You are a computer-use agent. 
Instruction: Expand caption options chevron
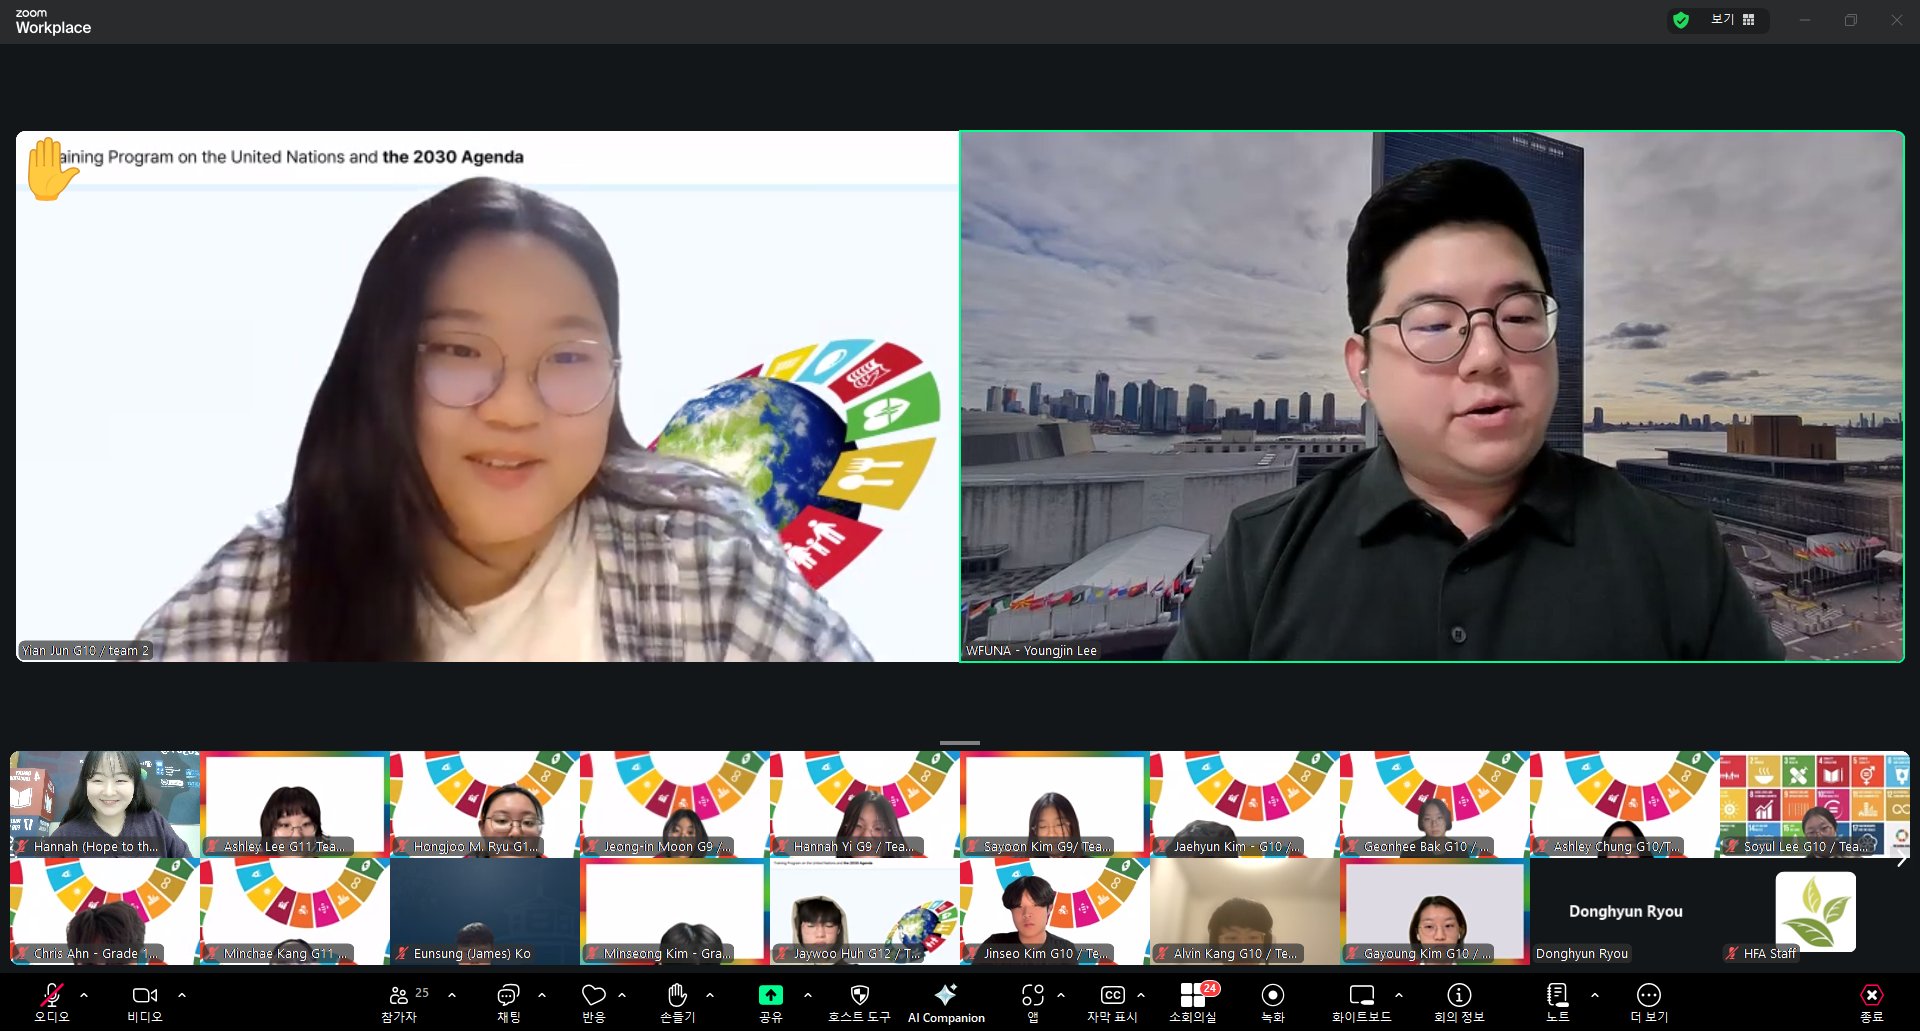pyautogui.click(x=1141, y=995)
